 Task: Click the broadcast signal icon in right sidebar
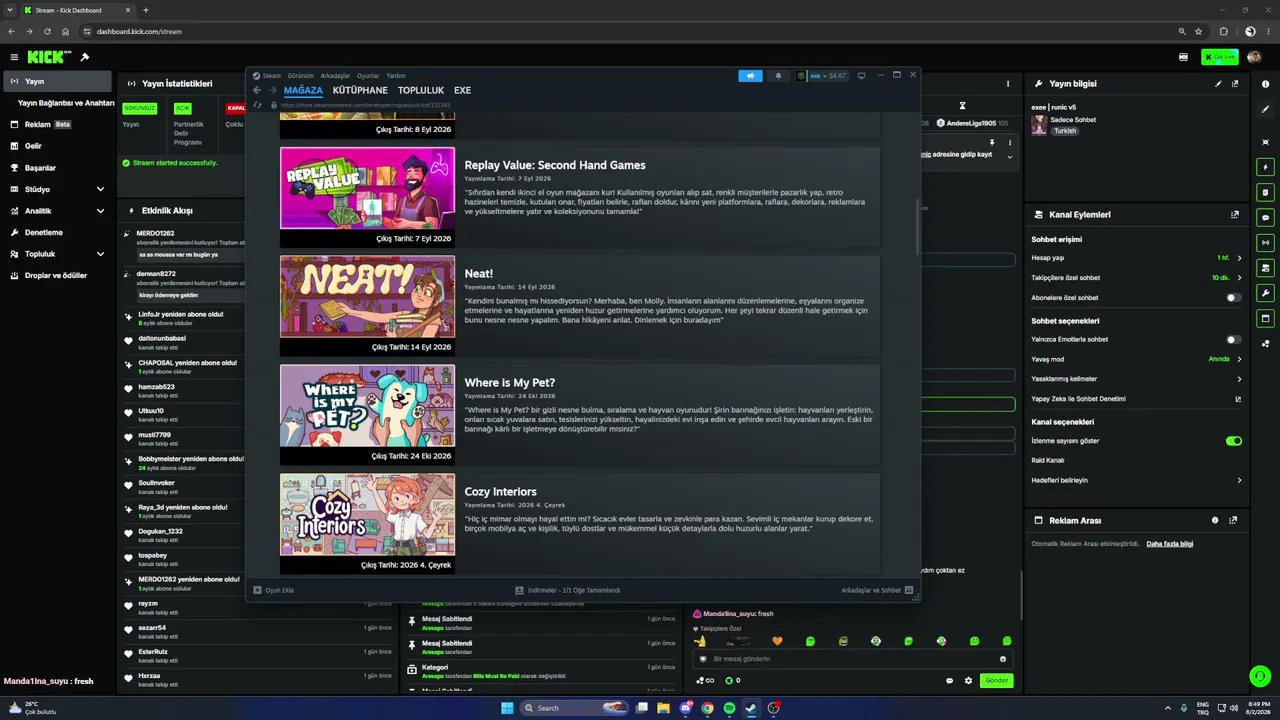(x=1266, y=242)
